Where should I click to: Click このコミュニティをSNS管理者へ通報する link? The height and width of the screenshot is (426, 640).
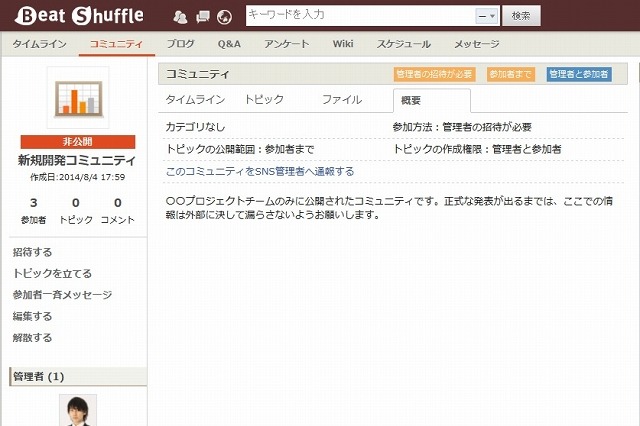click(260, 171)
